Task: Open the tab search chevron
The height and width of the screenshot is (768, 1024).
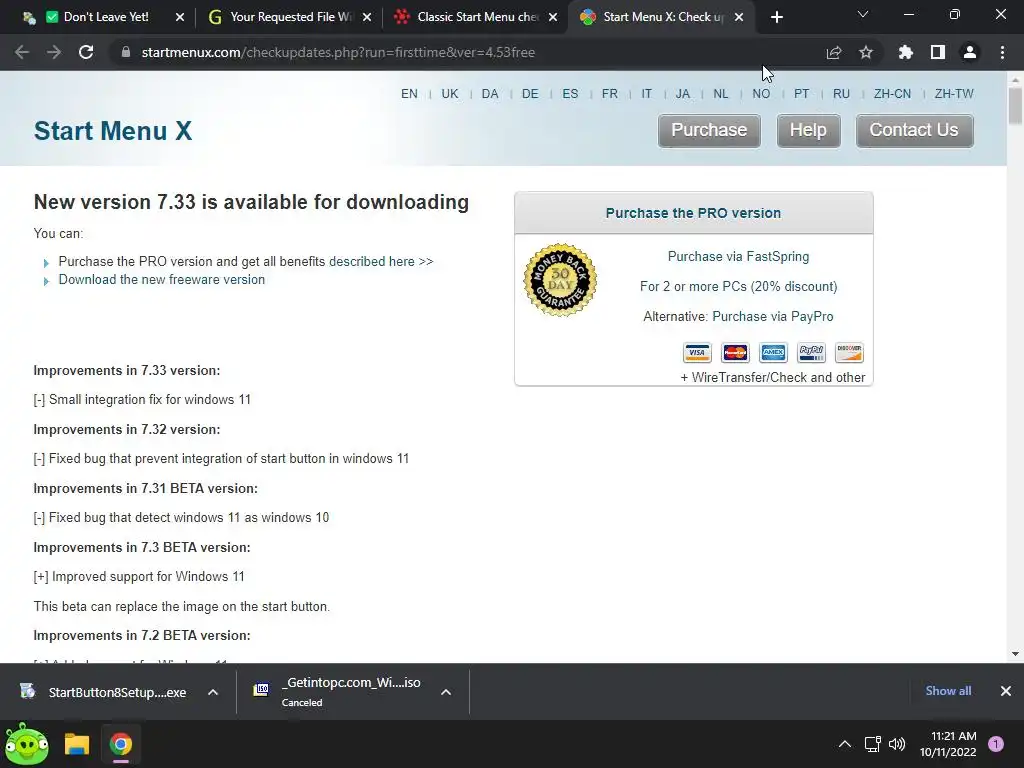Action: [863, 14]
